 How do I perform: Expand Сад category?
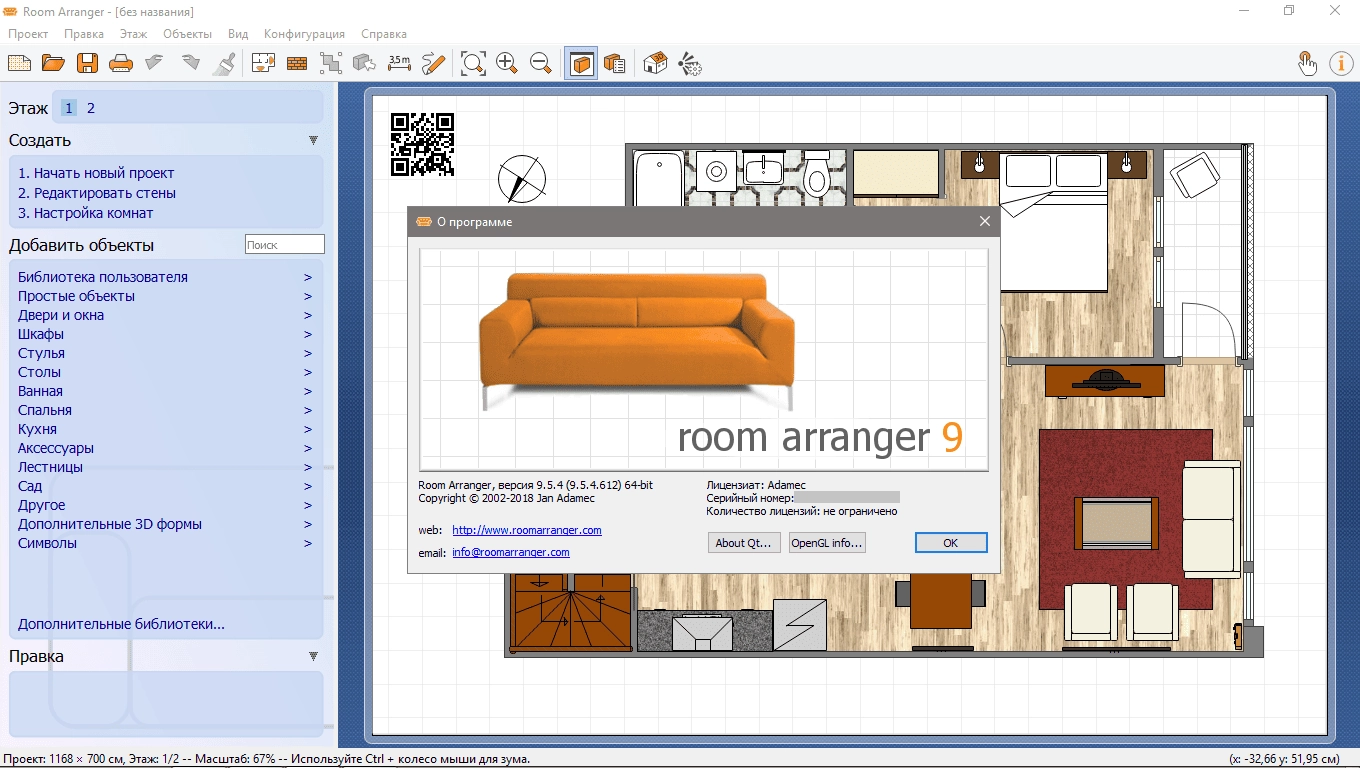click(x=165, y=486)
